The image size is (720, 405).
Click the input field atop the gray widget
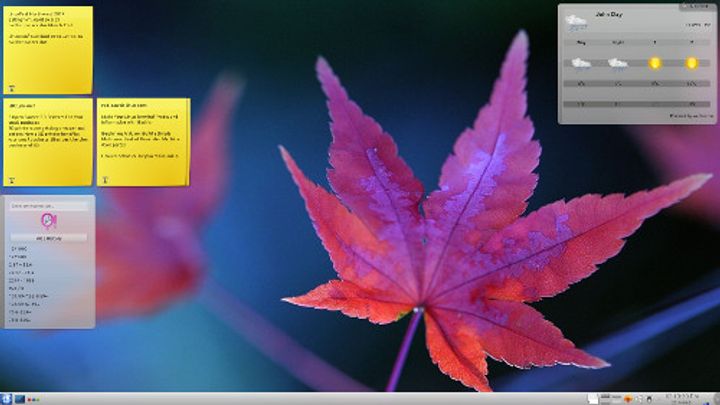[x=48, y=206]
